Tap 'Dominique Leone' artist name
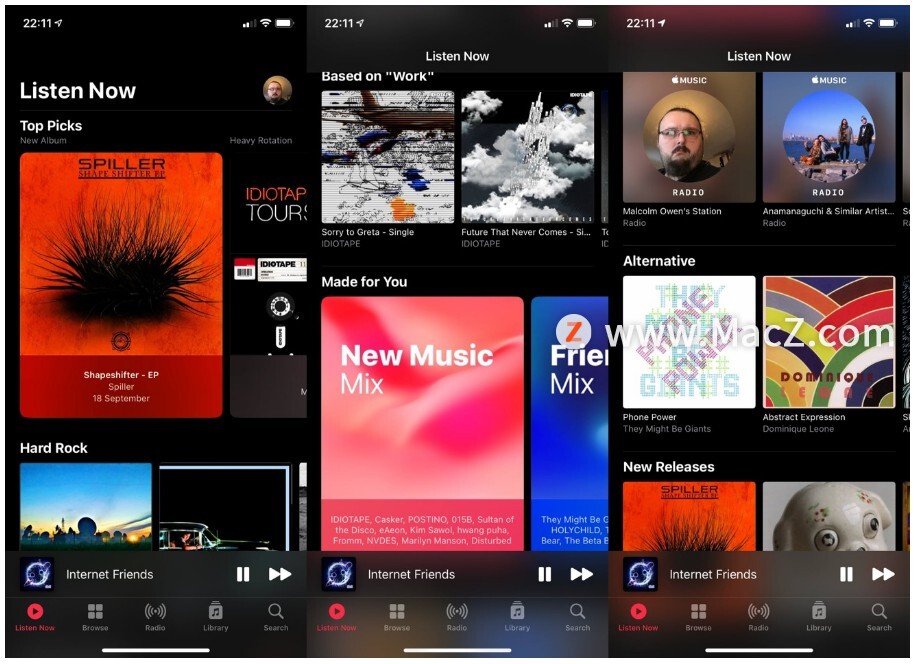 point(799,429)
